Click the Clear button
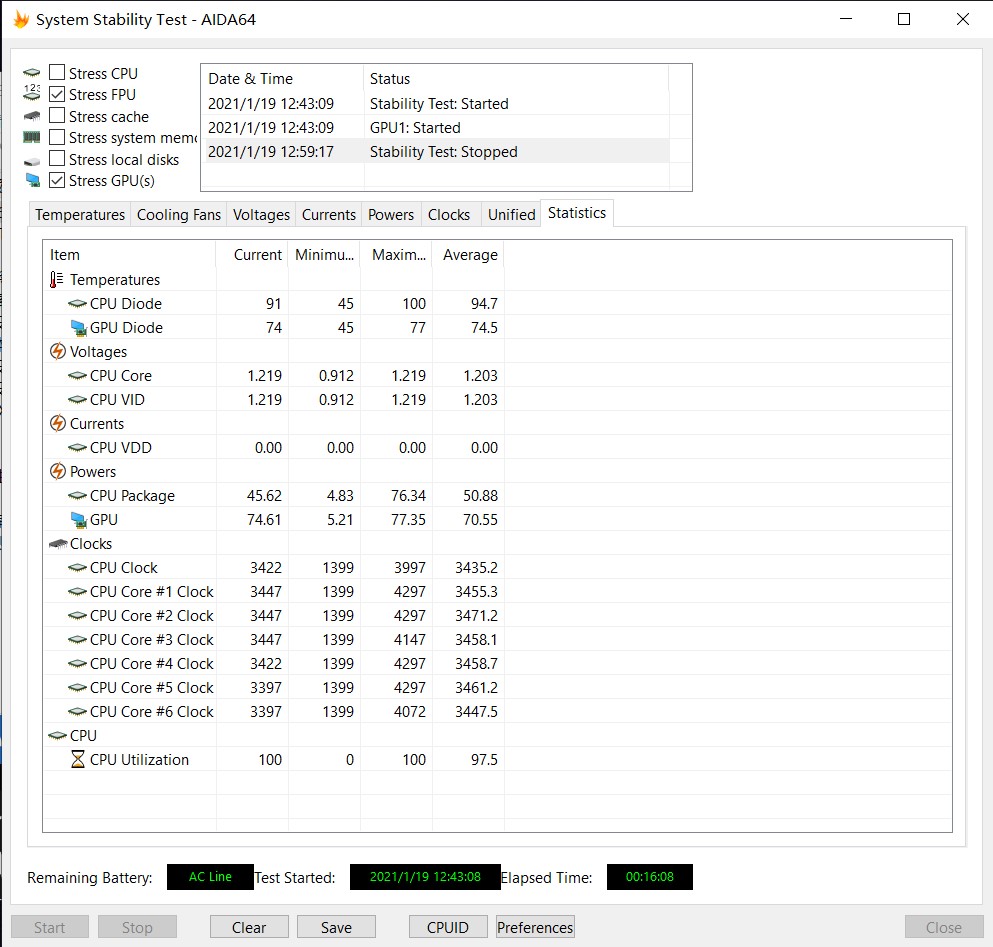993x947 pixels. pos(249,927)
